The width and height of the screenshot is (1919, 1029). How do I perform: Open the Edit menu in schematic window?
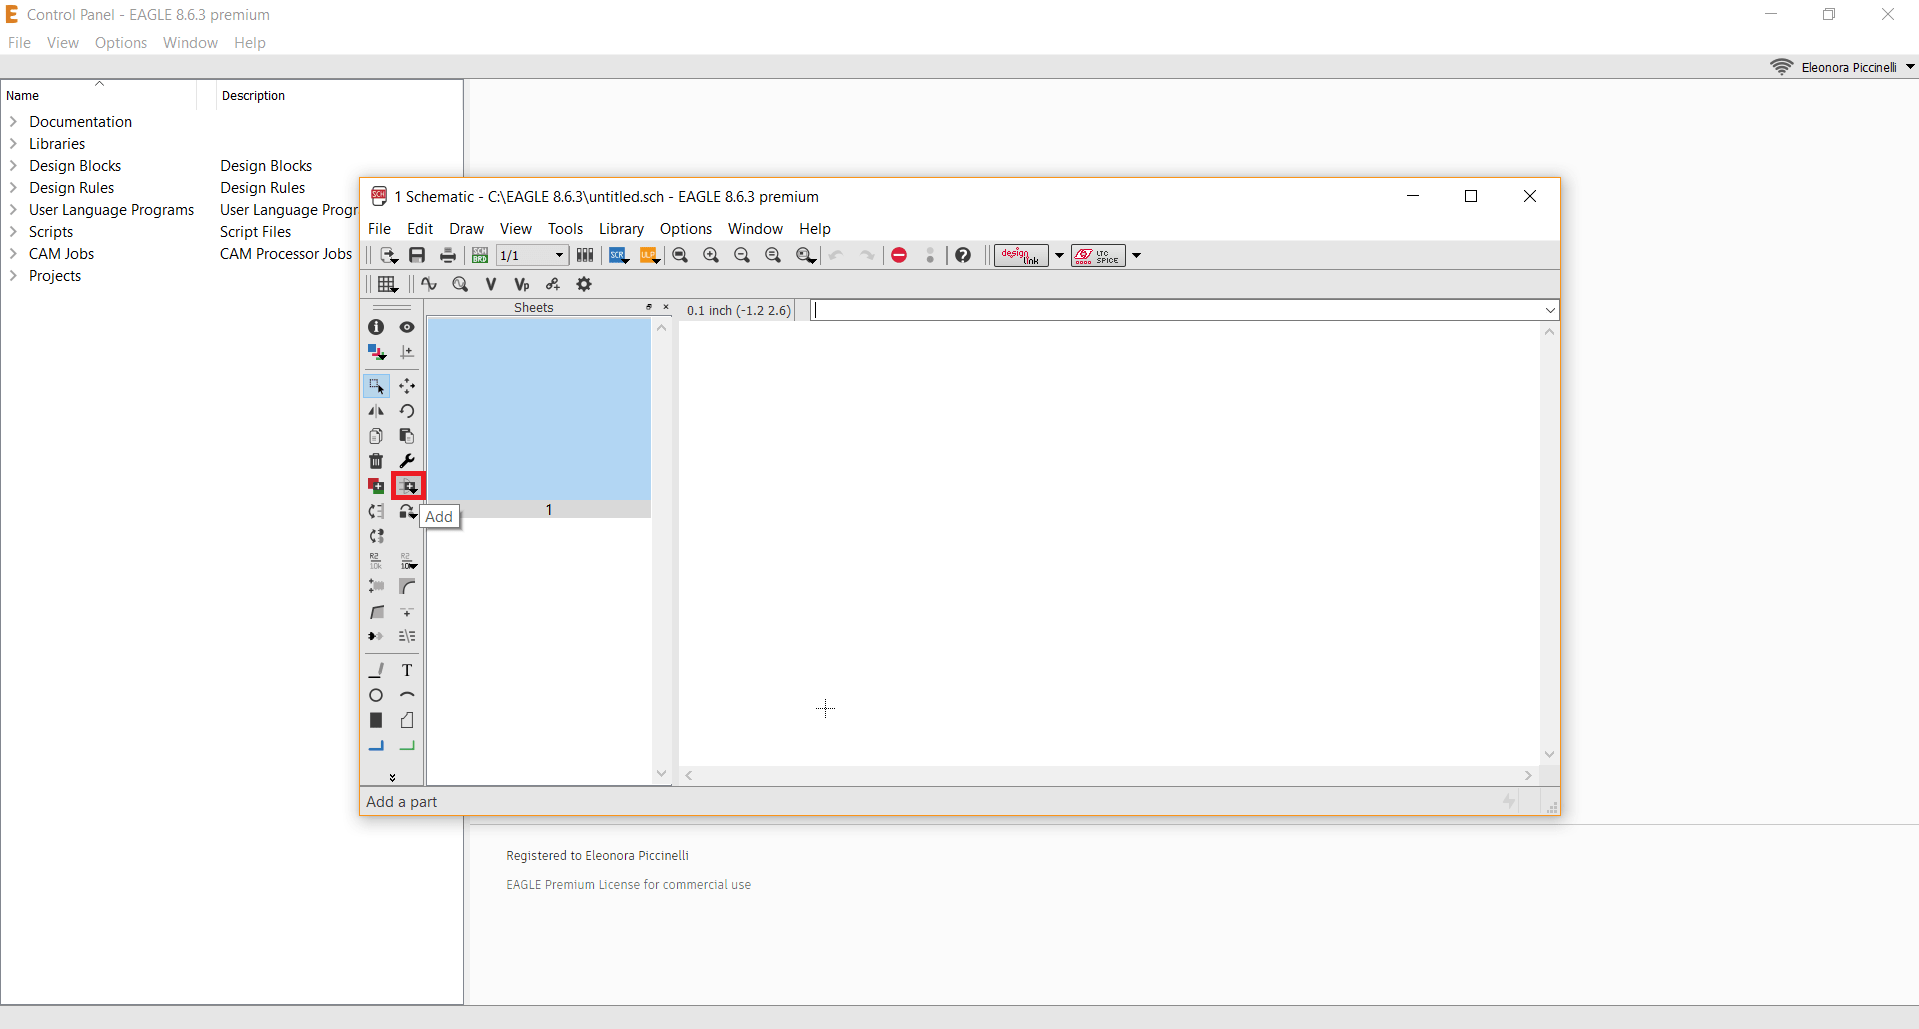[420, 229]
